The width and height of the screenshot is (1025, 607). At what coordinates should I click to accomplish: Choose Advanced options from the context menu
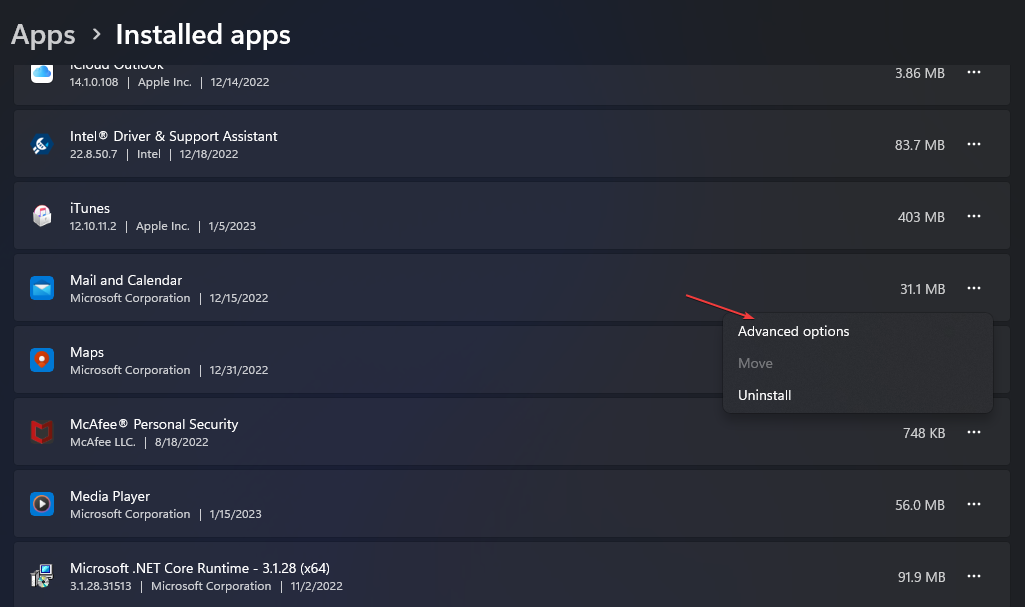click(x=793, y=332)
